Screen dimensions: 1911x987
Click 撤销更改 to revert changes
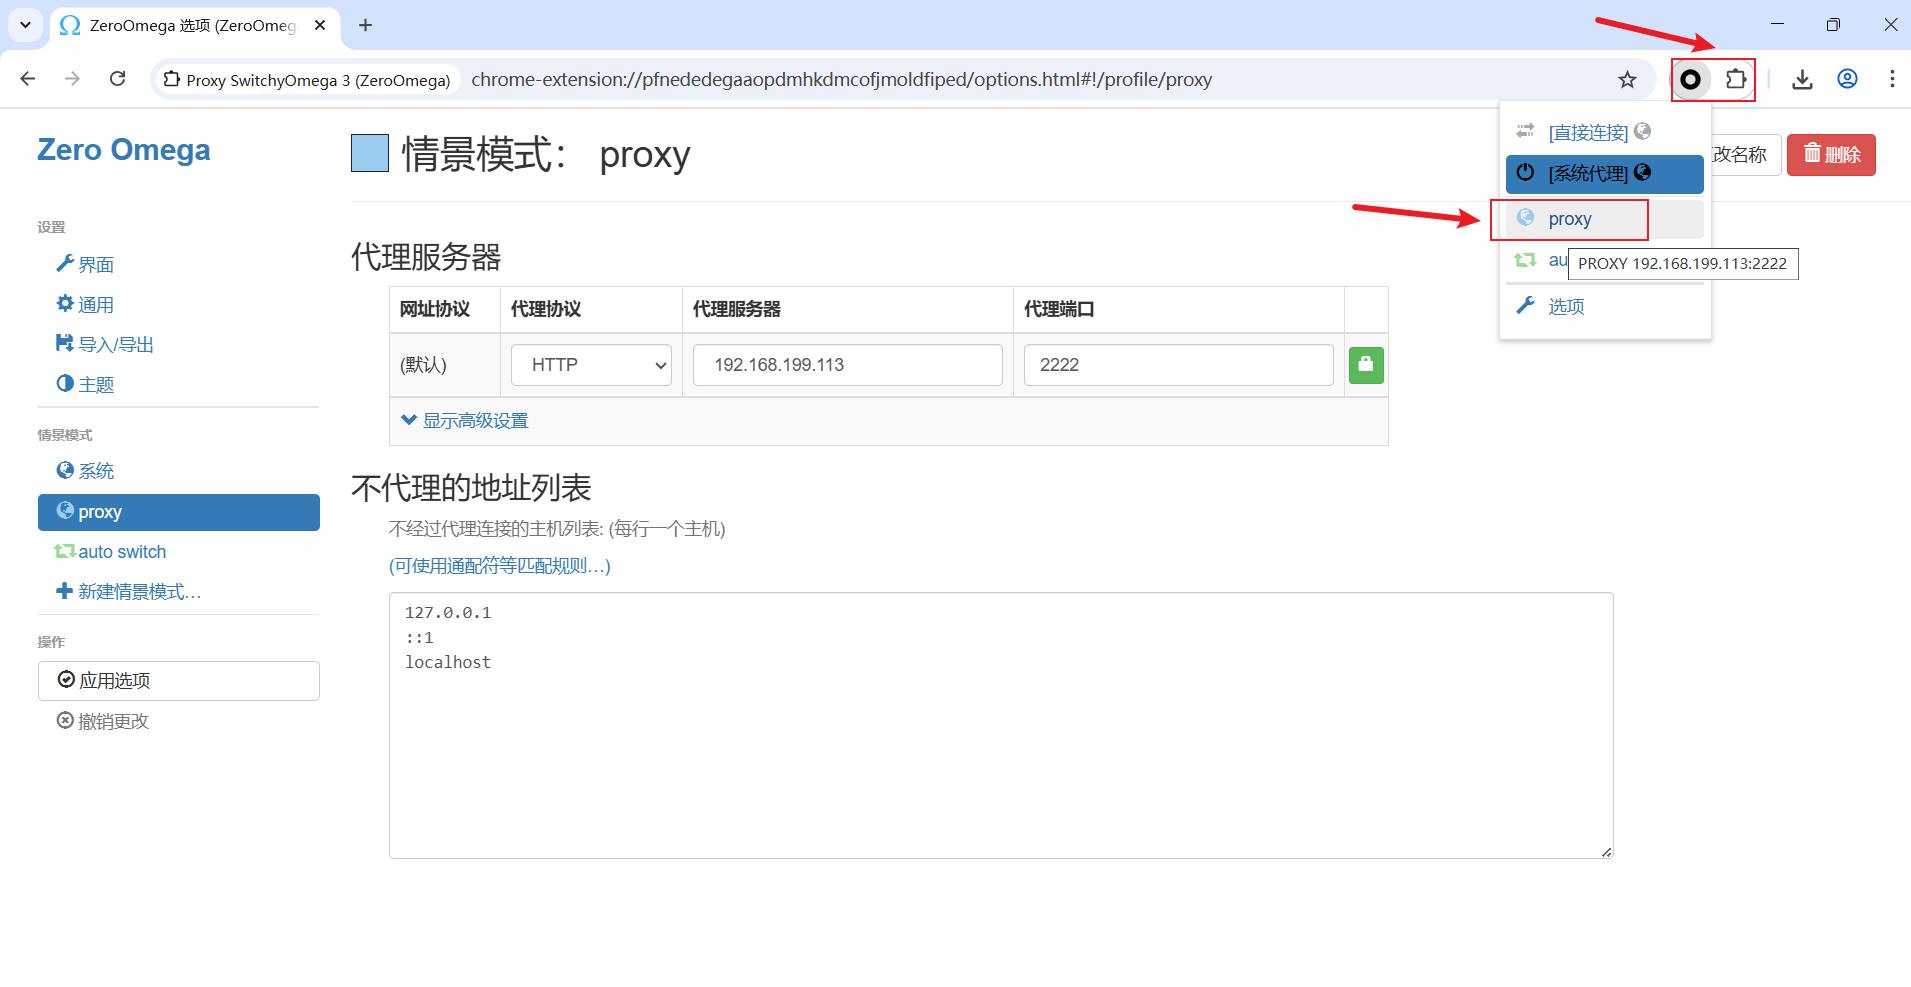112,720
